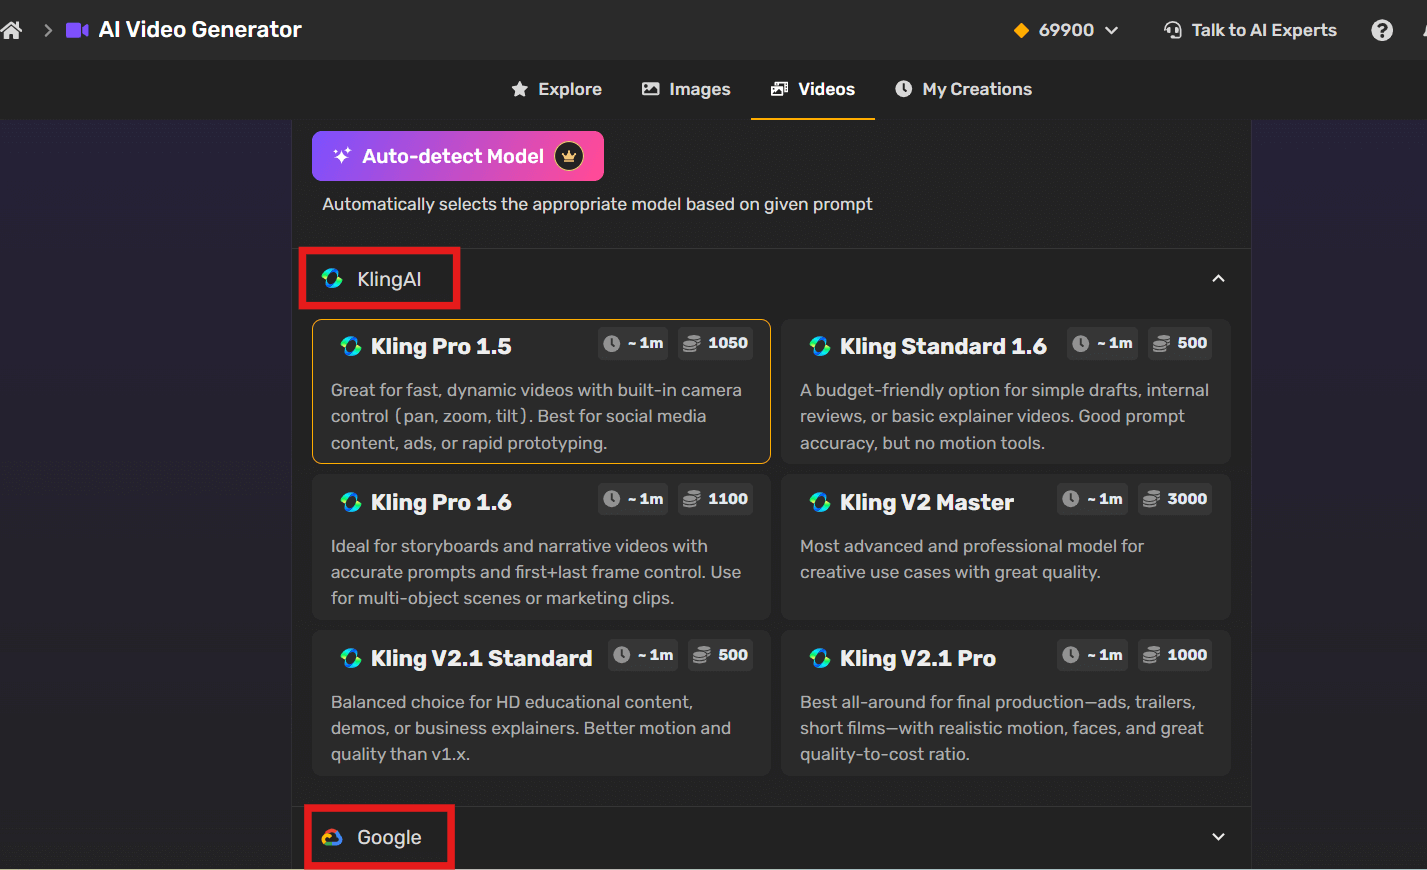Click the coins icon on Kling V2.1 Standard
Image resolution: width=1427 pixels, height=870 pixels.
[701, 655]
